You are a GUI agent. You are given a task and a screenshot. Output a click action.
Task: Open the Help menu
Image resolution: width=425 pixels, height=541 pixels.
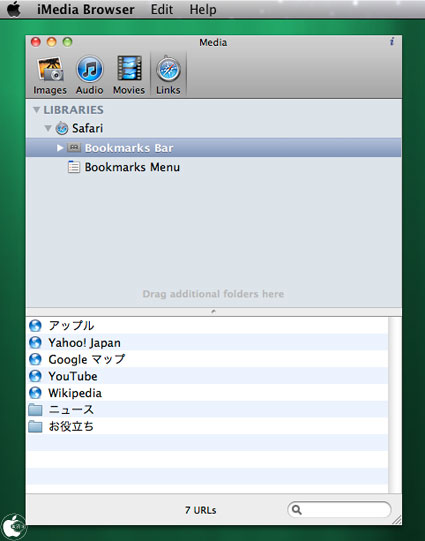click(x=203, y=9)
